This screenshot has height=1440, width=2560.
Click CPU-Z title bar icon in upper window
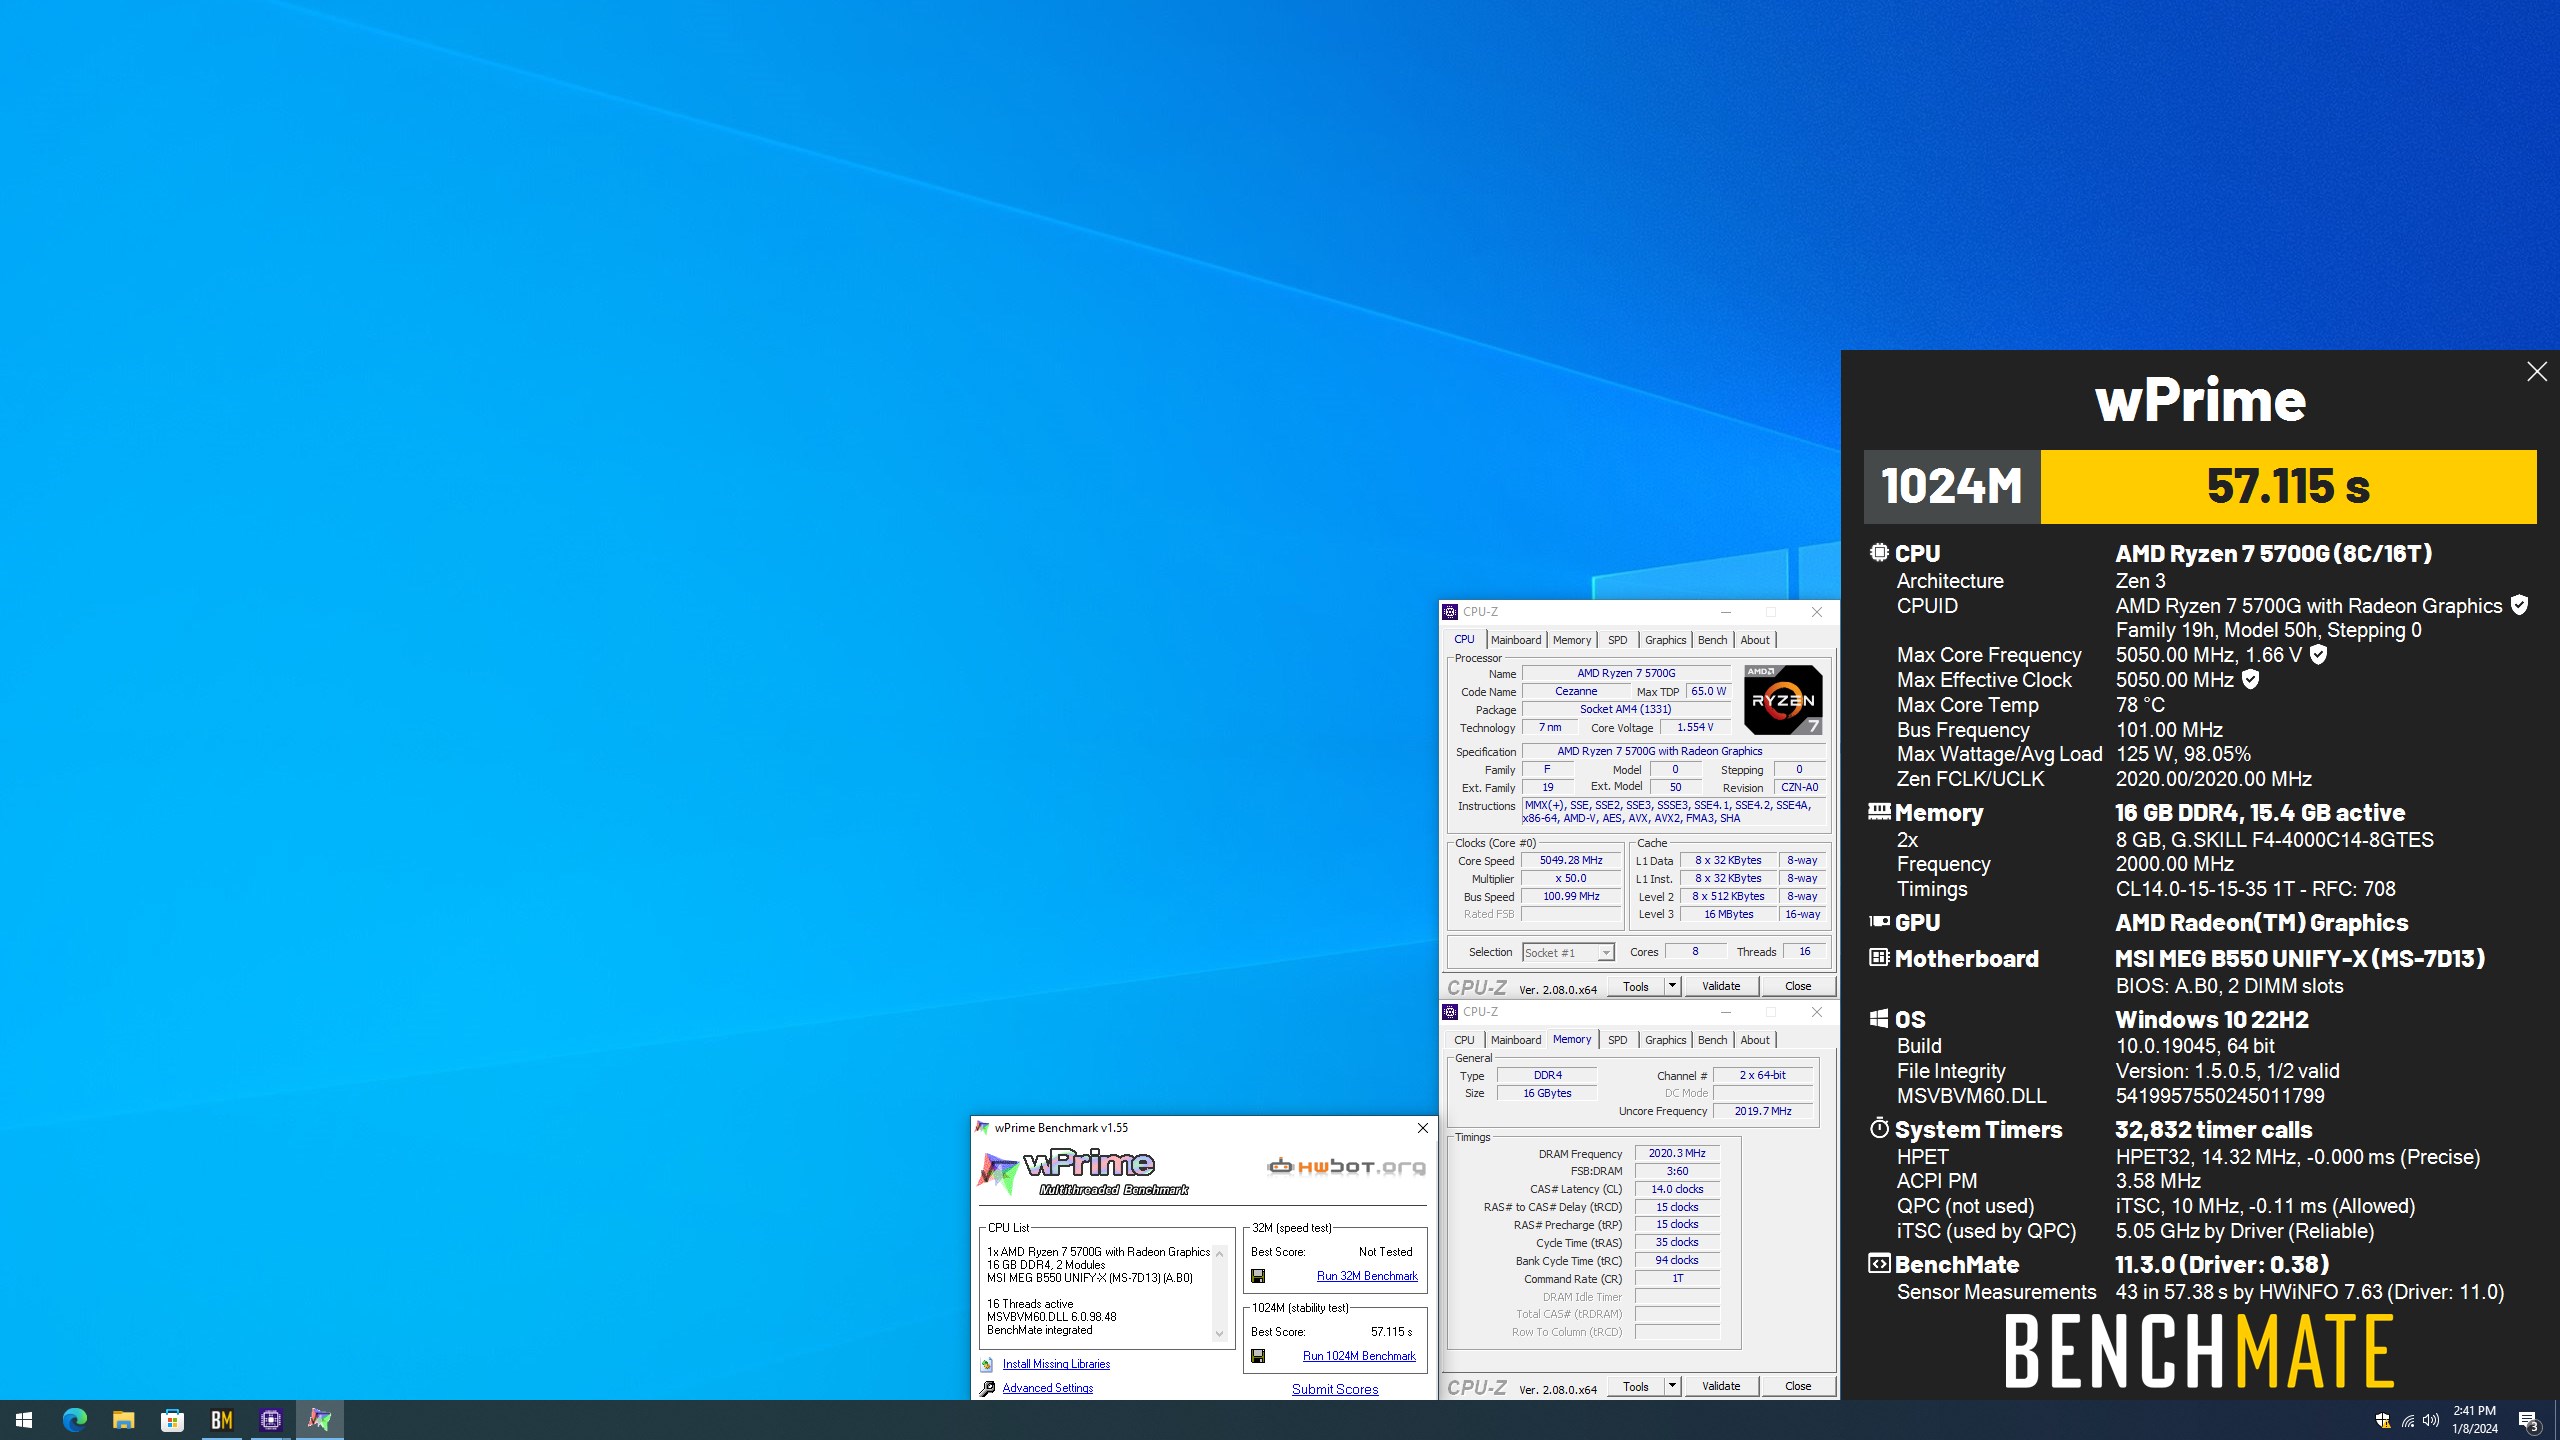tap(1451, 612)
